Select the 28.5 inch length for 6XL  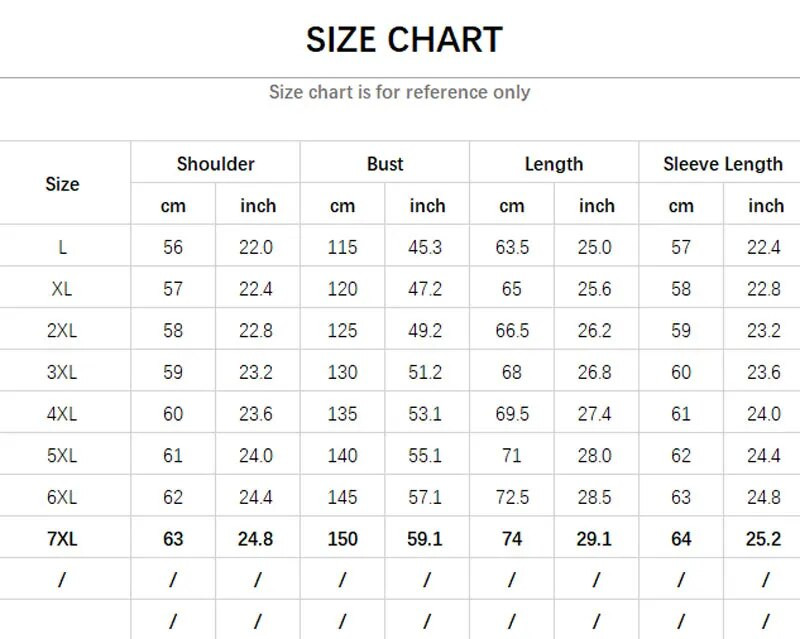595,497
